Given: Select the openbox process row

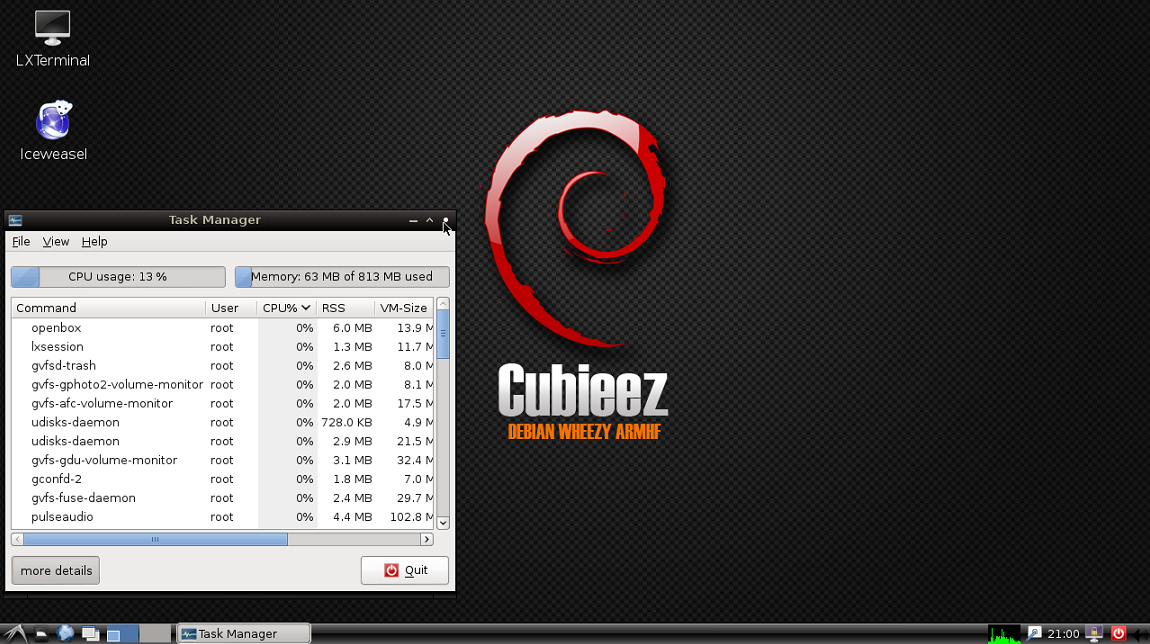Looking at the screenshot, I should (222, 328).
